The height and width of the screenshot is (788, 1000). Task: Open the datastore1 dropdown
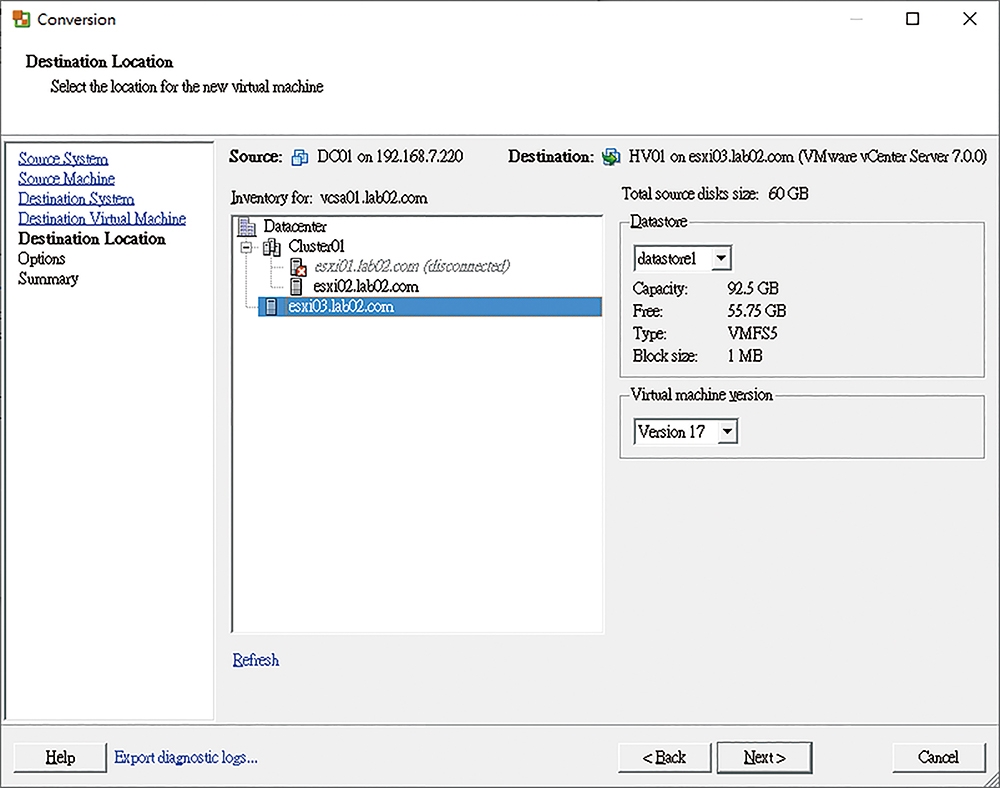point(721,258)
